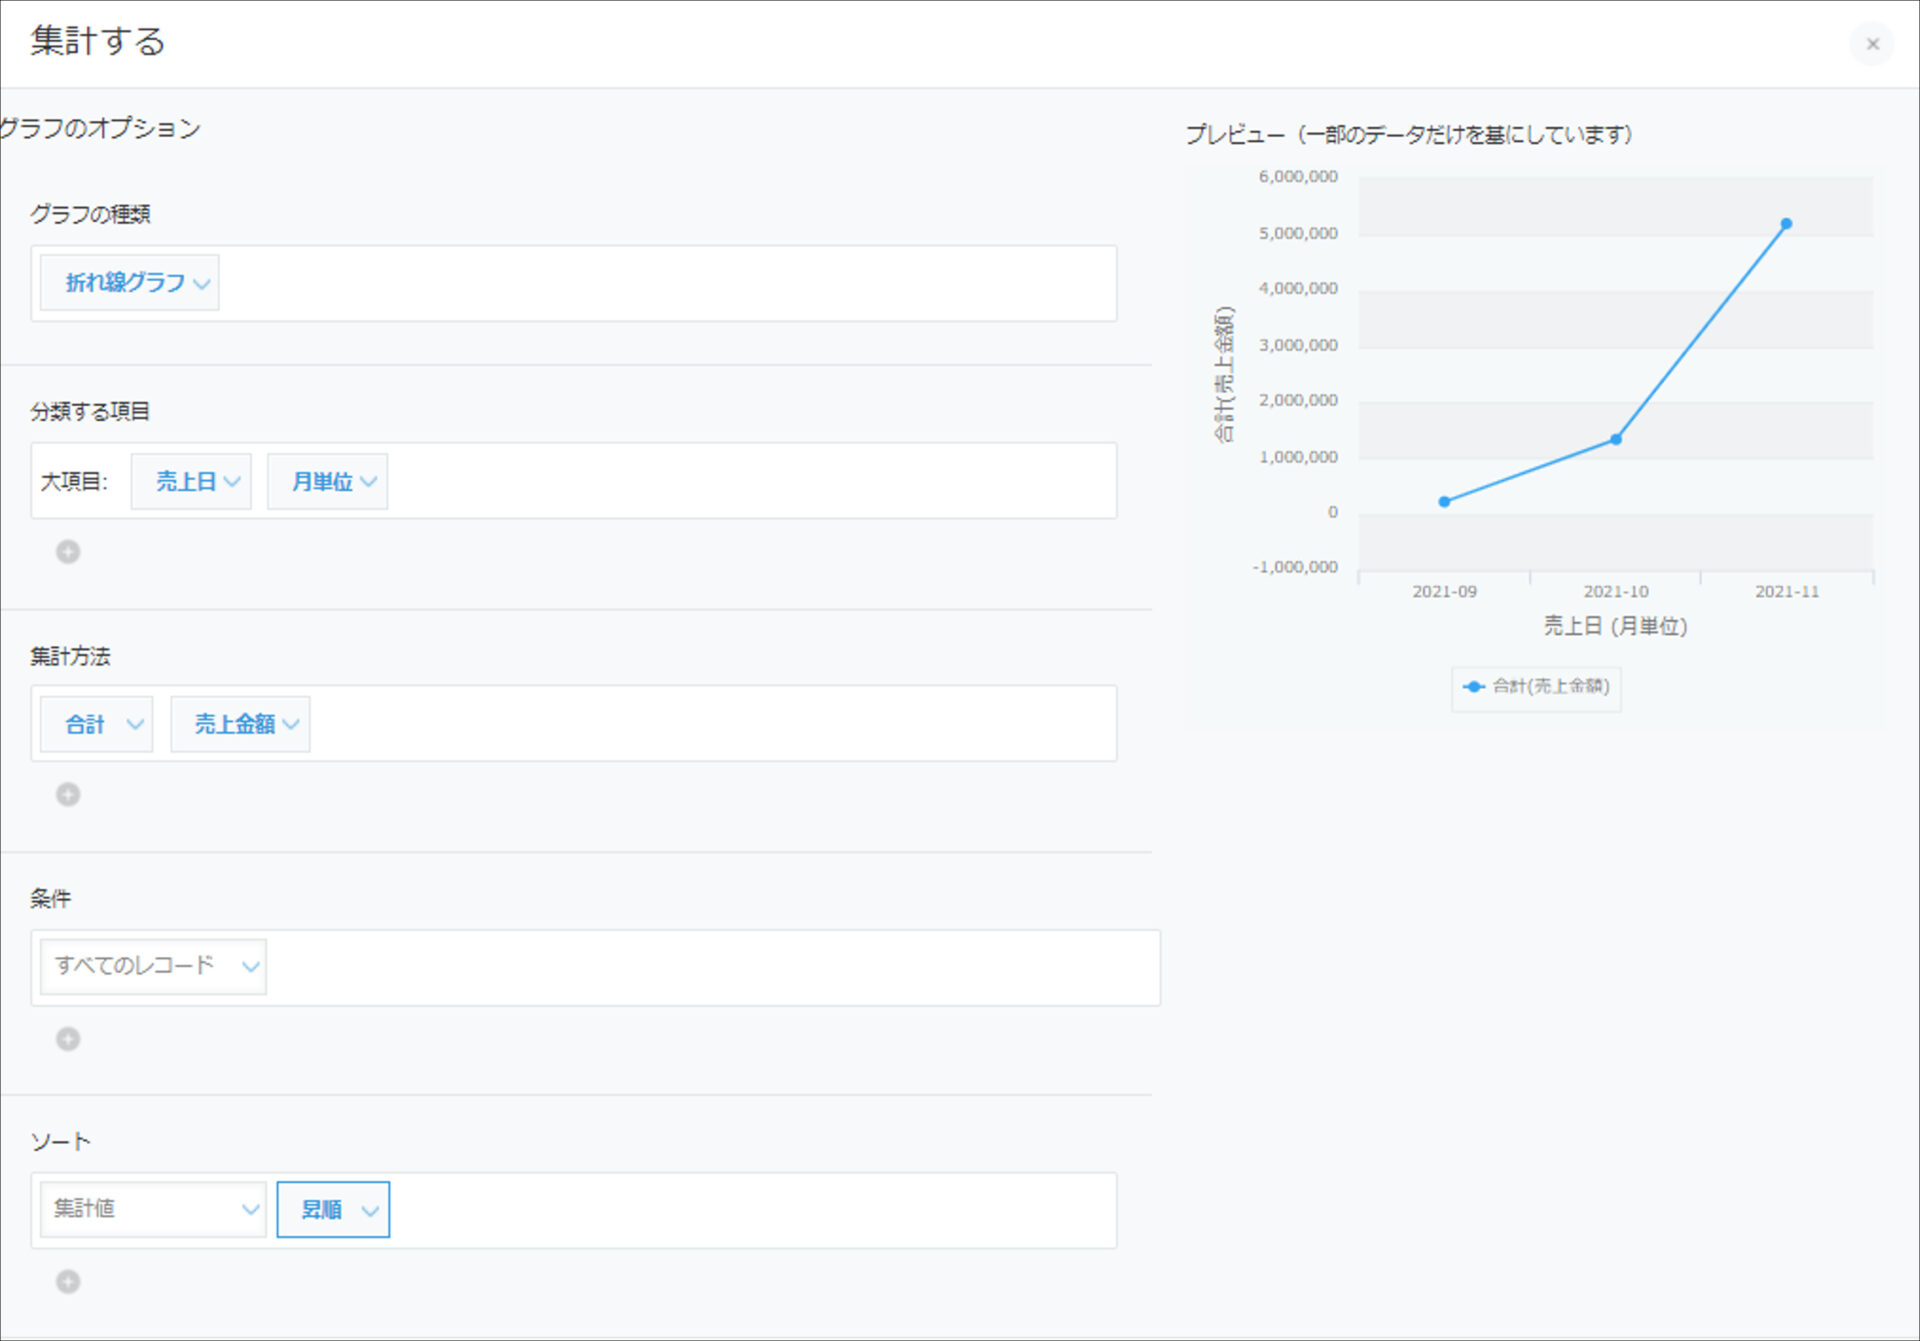Open the 折れ線グラフ chart type dropdown

(x=130, y=283)
